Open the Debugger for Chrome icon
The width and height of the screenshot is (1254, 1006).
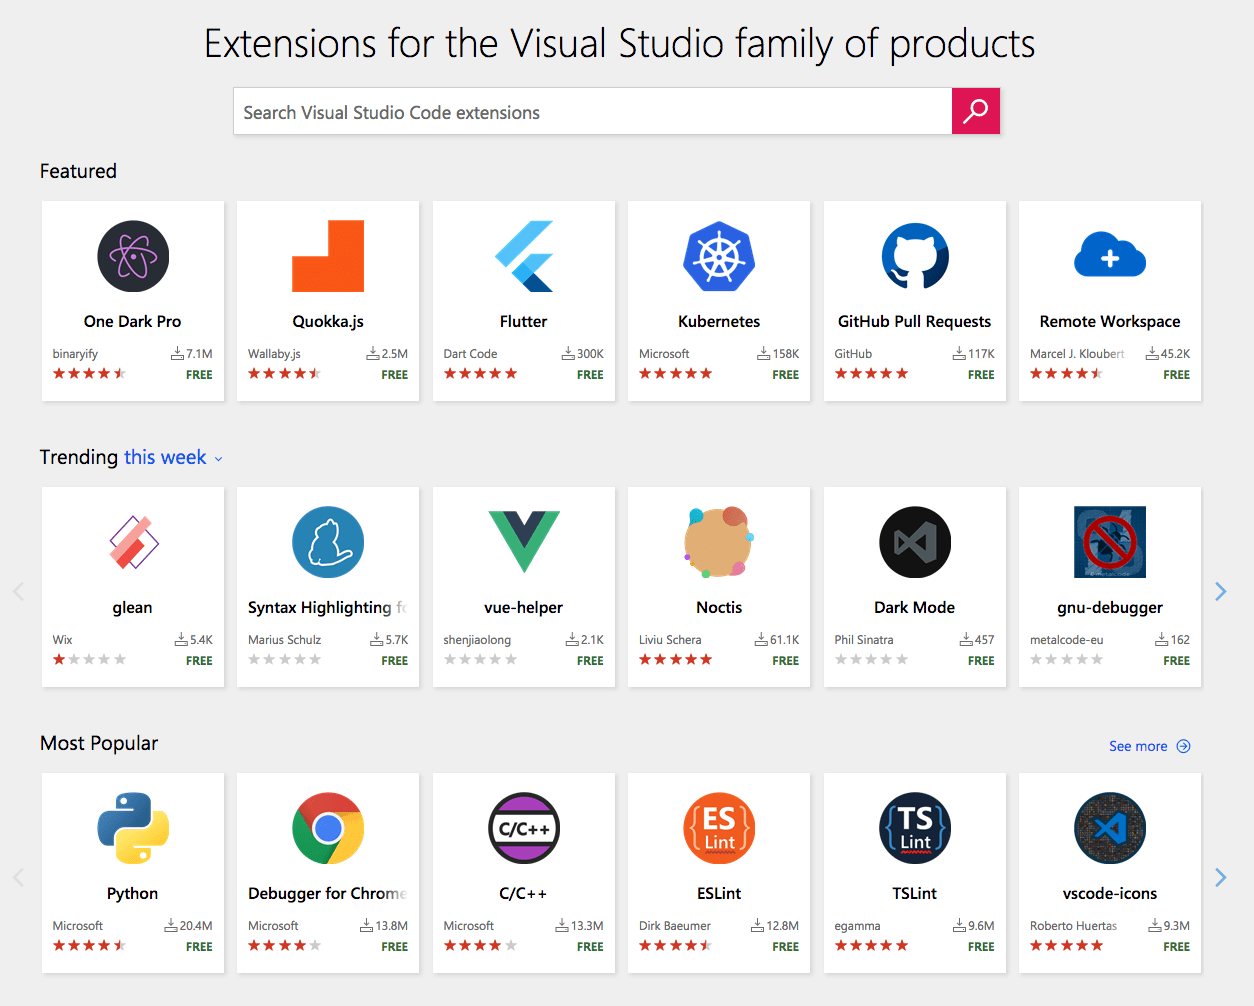tap(328, 828)
